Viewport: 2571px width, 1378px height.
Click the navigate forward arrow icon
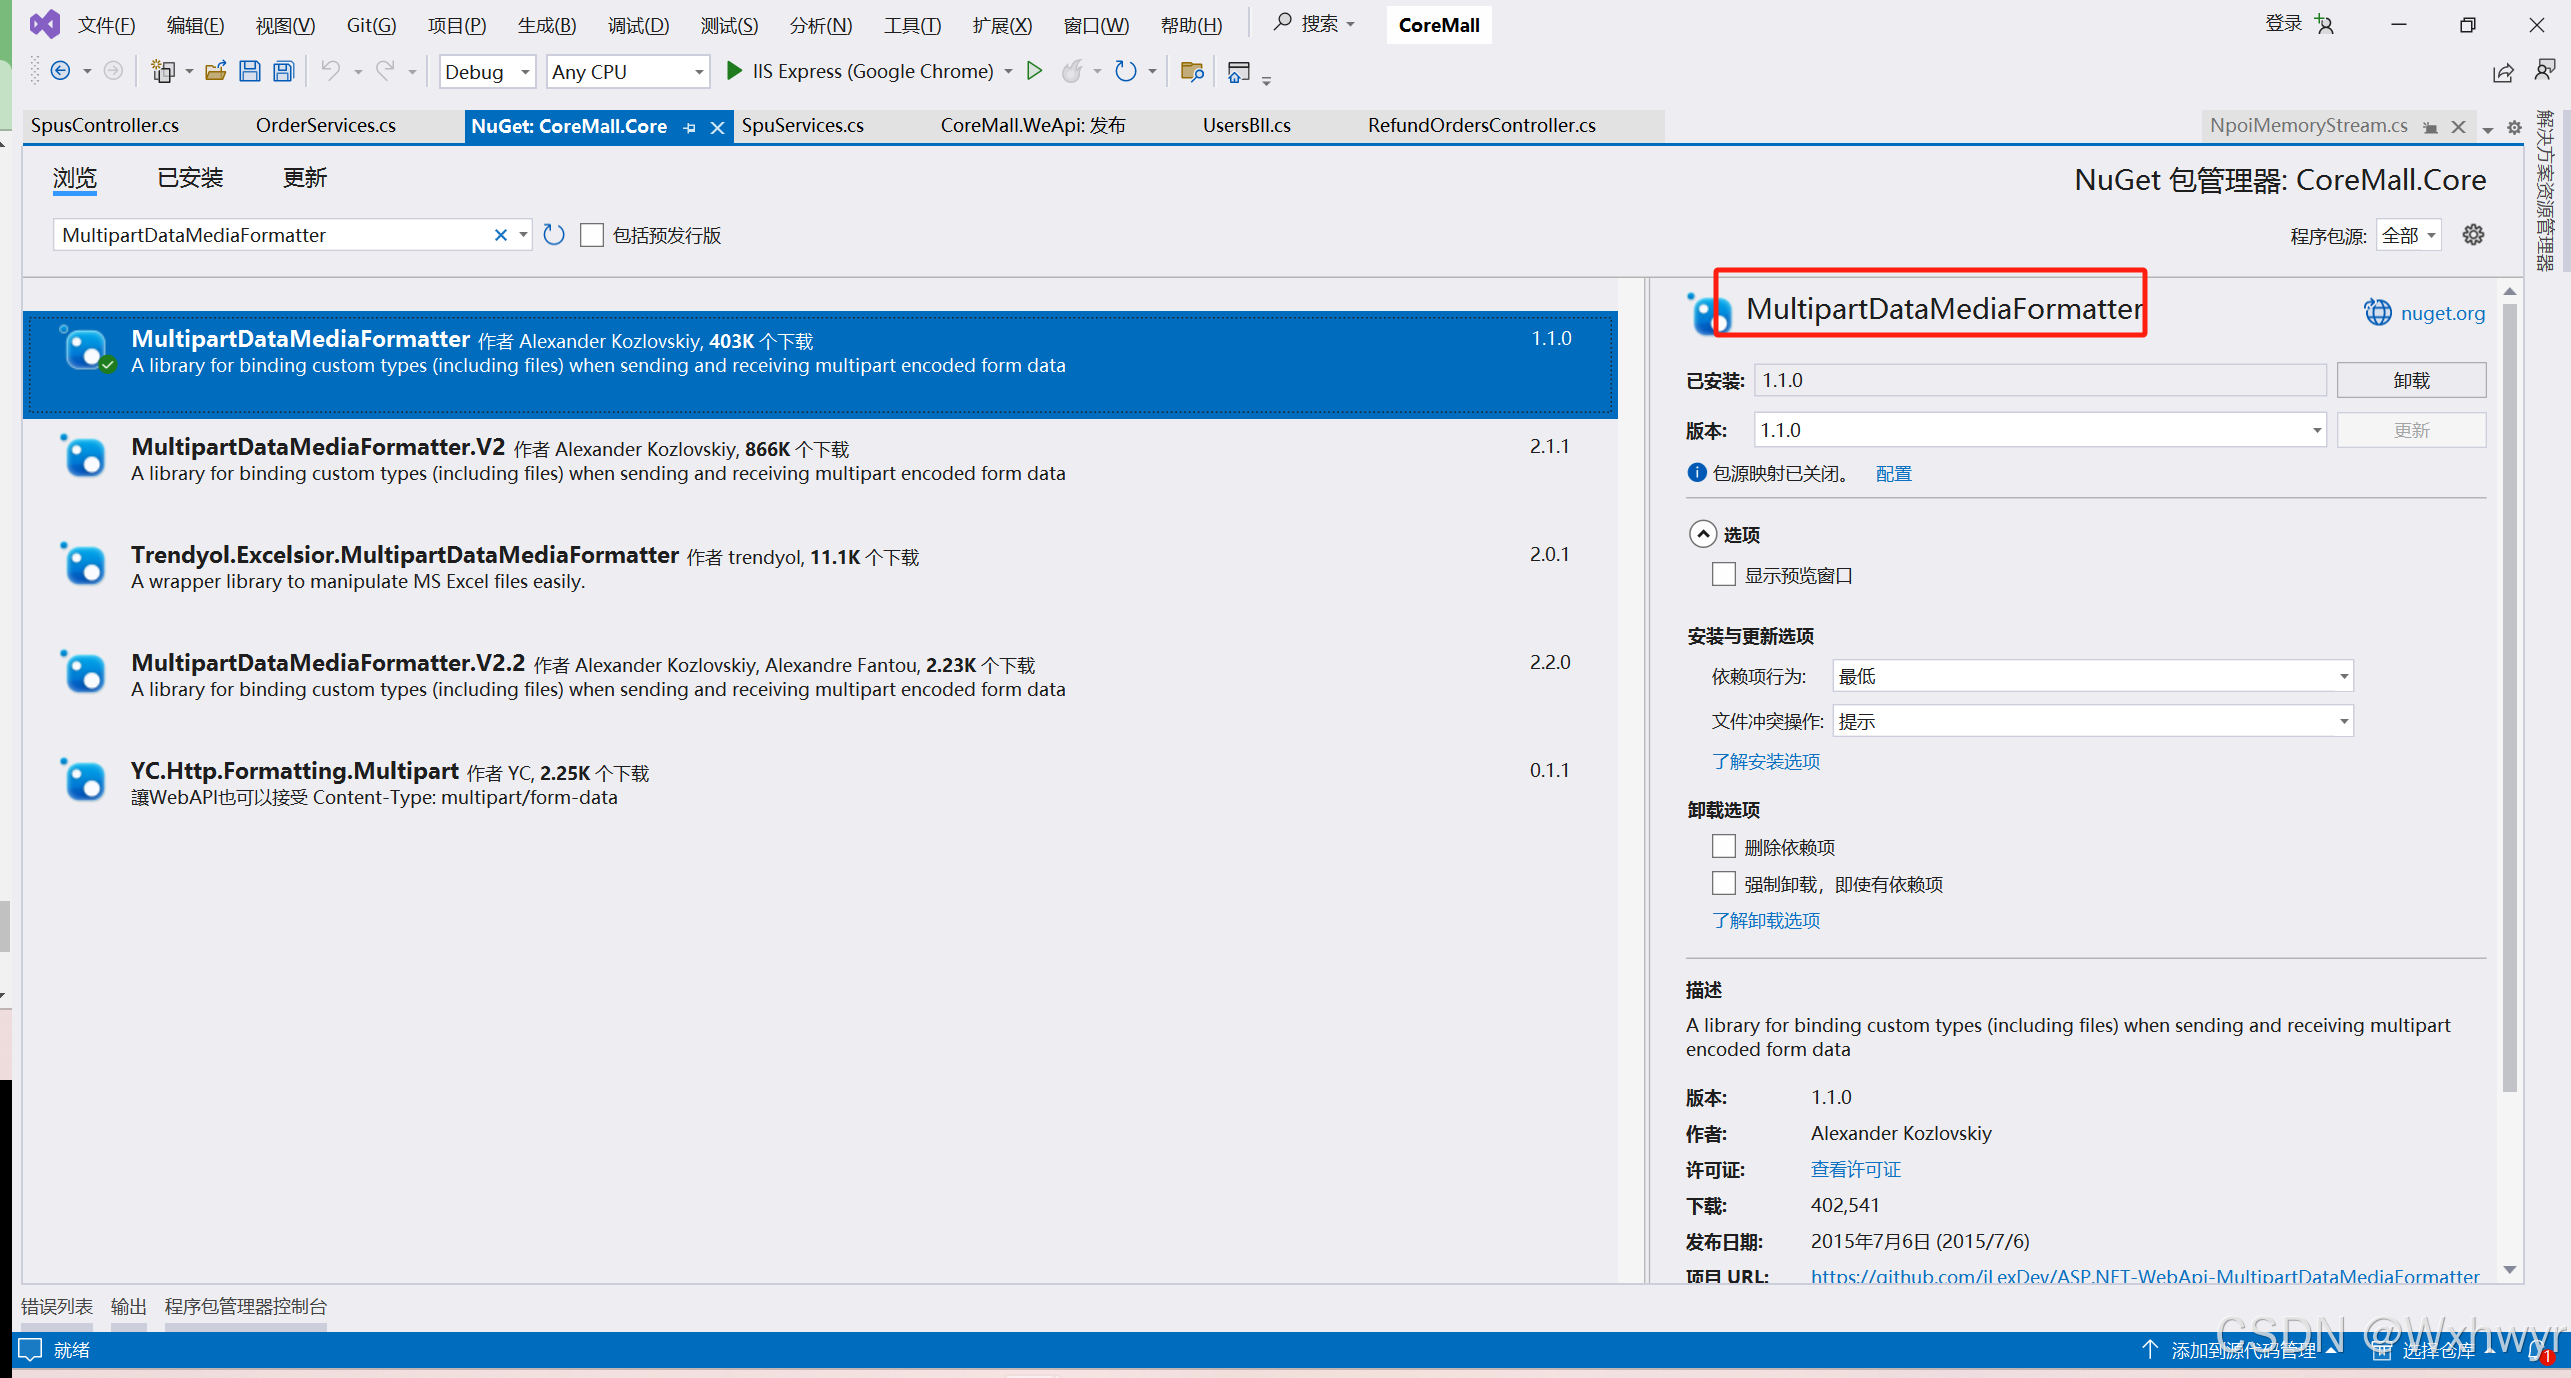click(113, 71)
